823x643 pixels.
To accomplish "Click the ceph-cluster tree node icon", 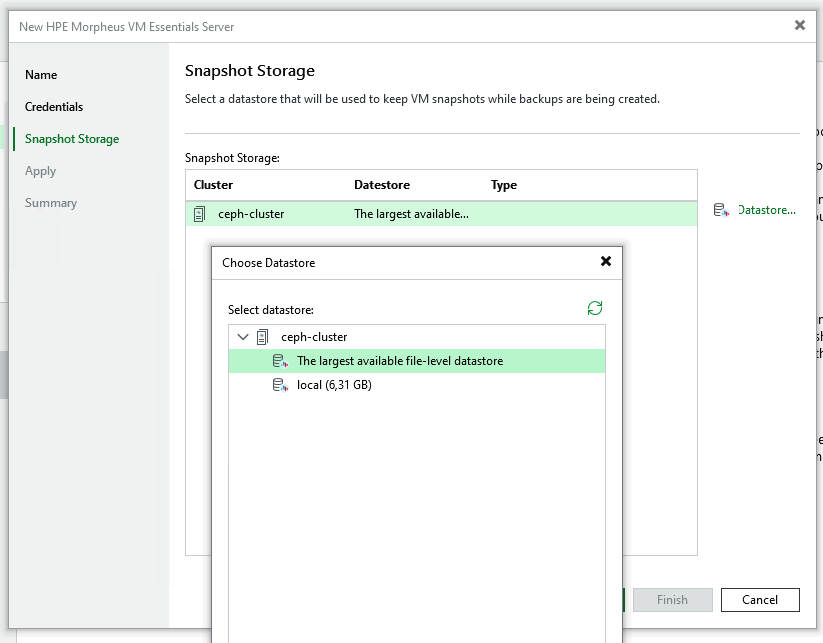I will 262,337.
